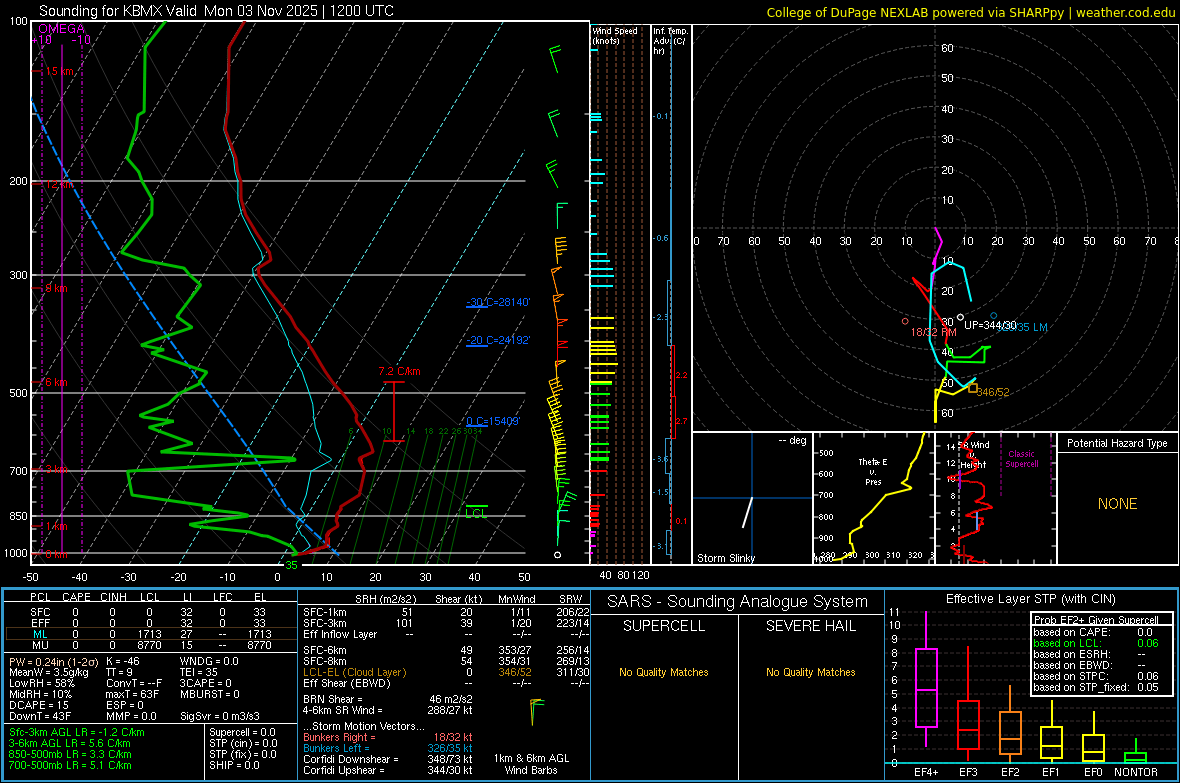The image size is (1180, 783).
Task: Click the SEVERE HAIL analogue heading
Action: tap(810, 626)
